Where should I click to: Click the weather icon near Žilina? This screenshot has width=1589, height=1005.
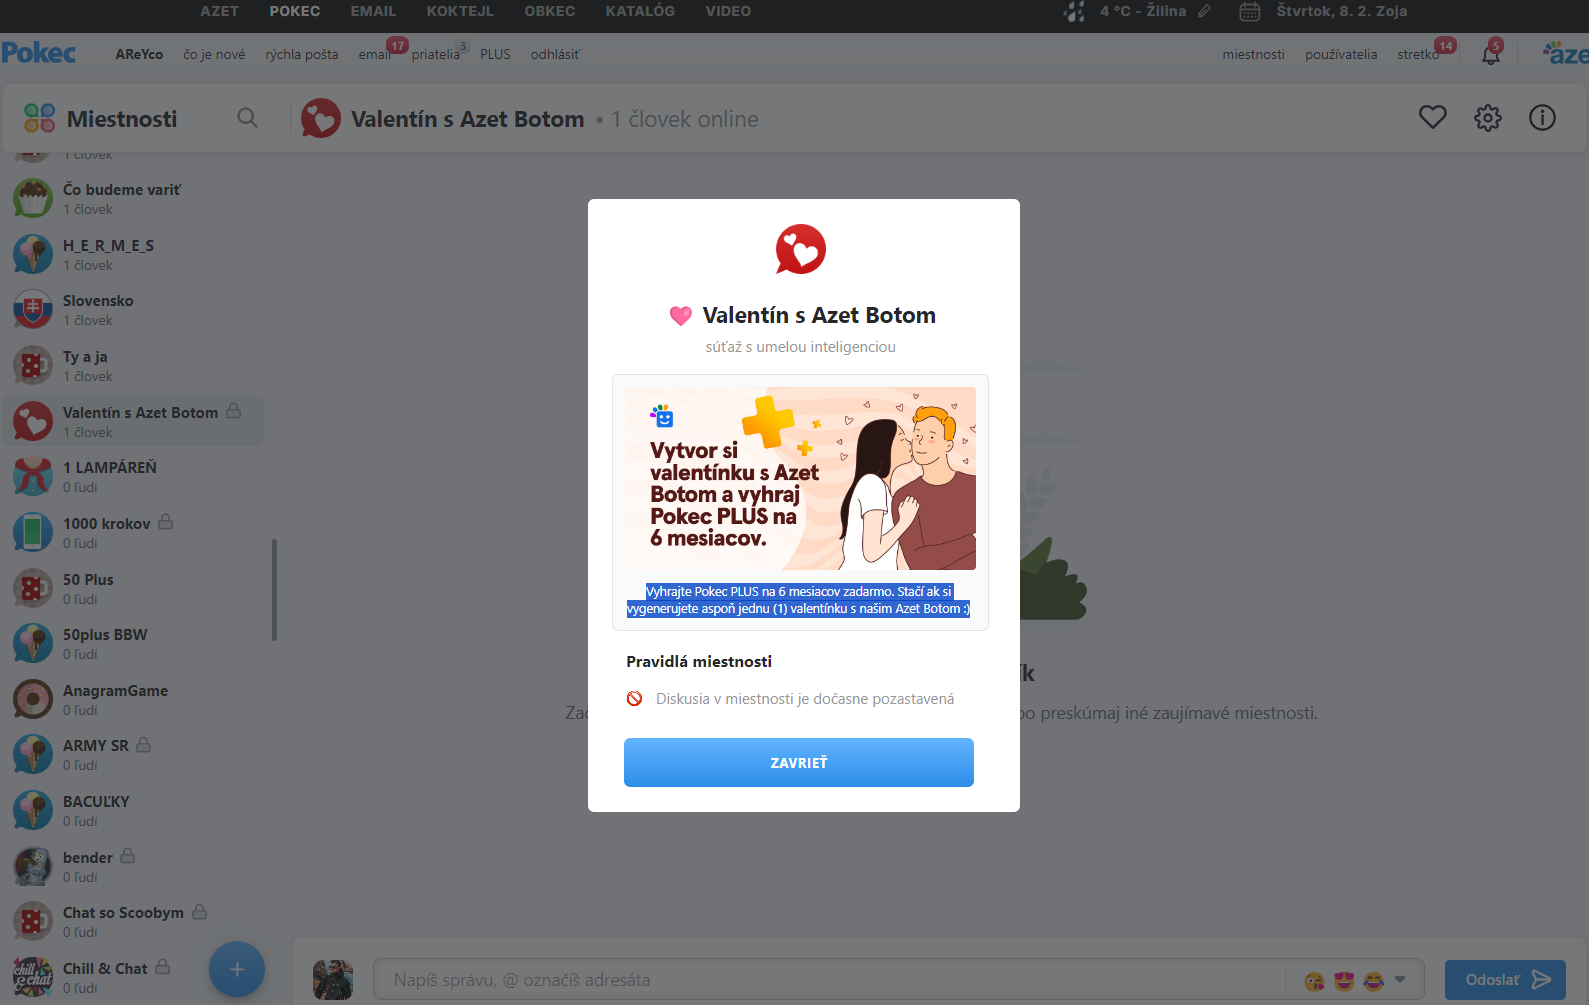[1074, 12]
